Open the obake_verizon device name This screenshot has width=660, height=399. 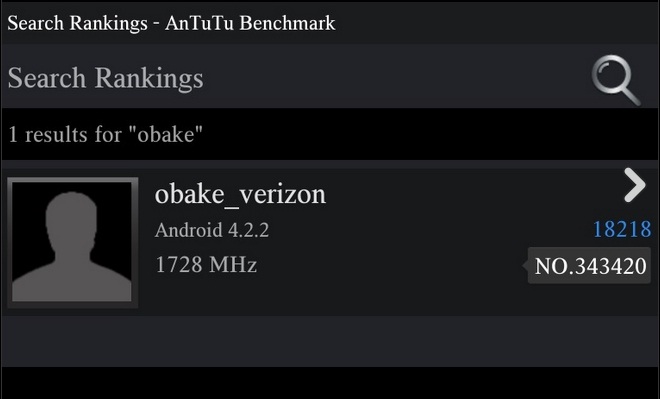tap(240, 194)
